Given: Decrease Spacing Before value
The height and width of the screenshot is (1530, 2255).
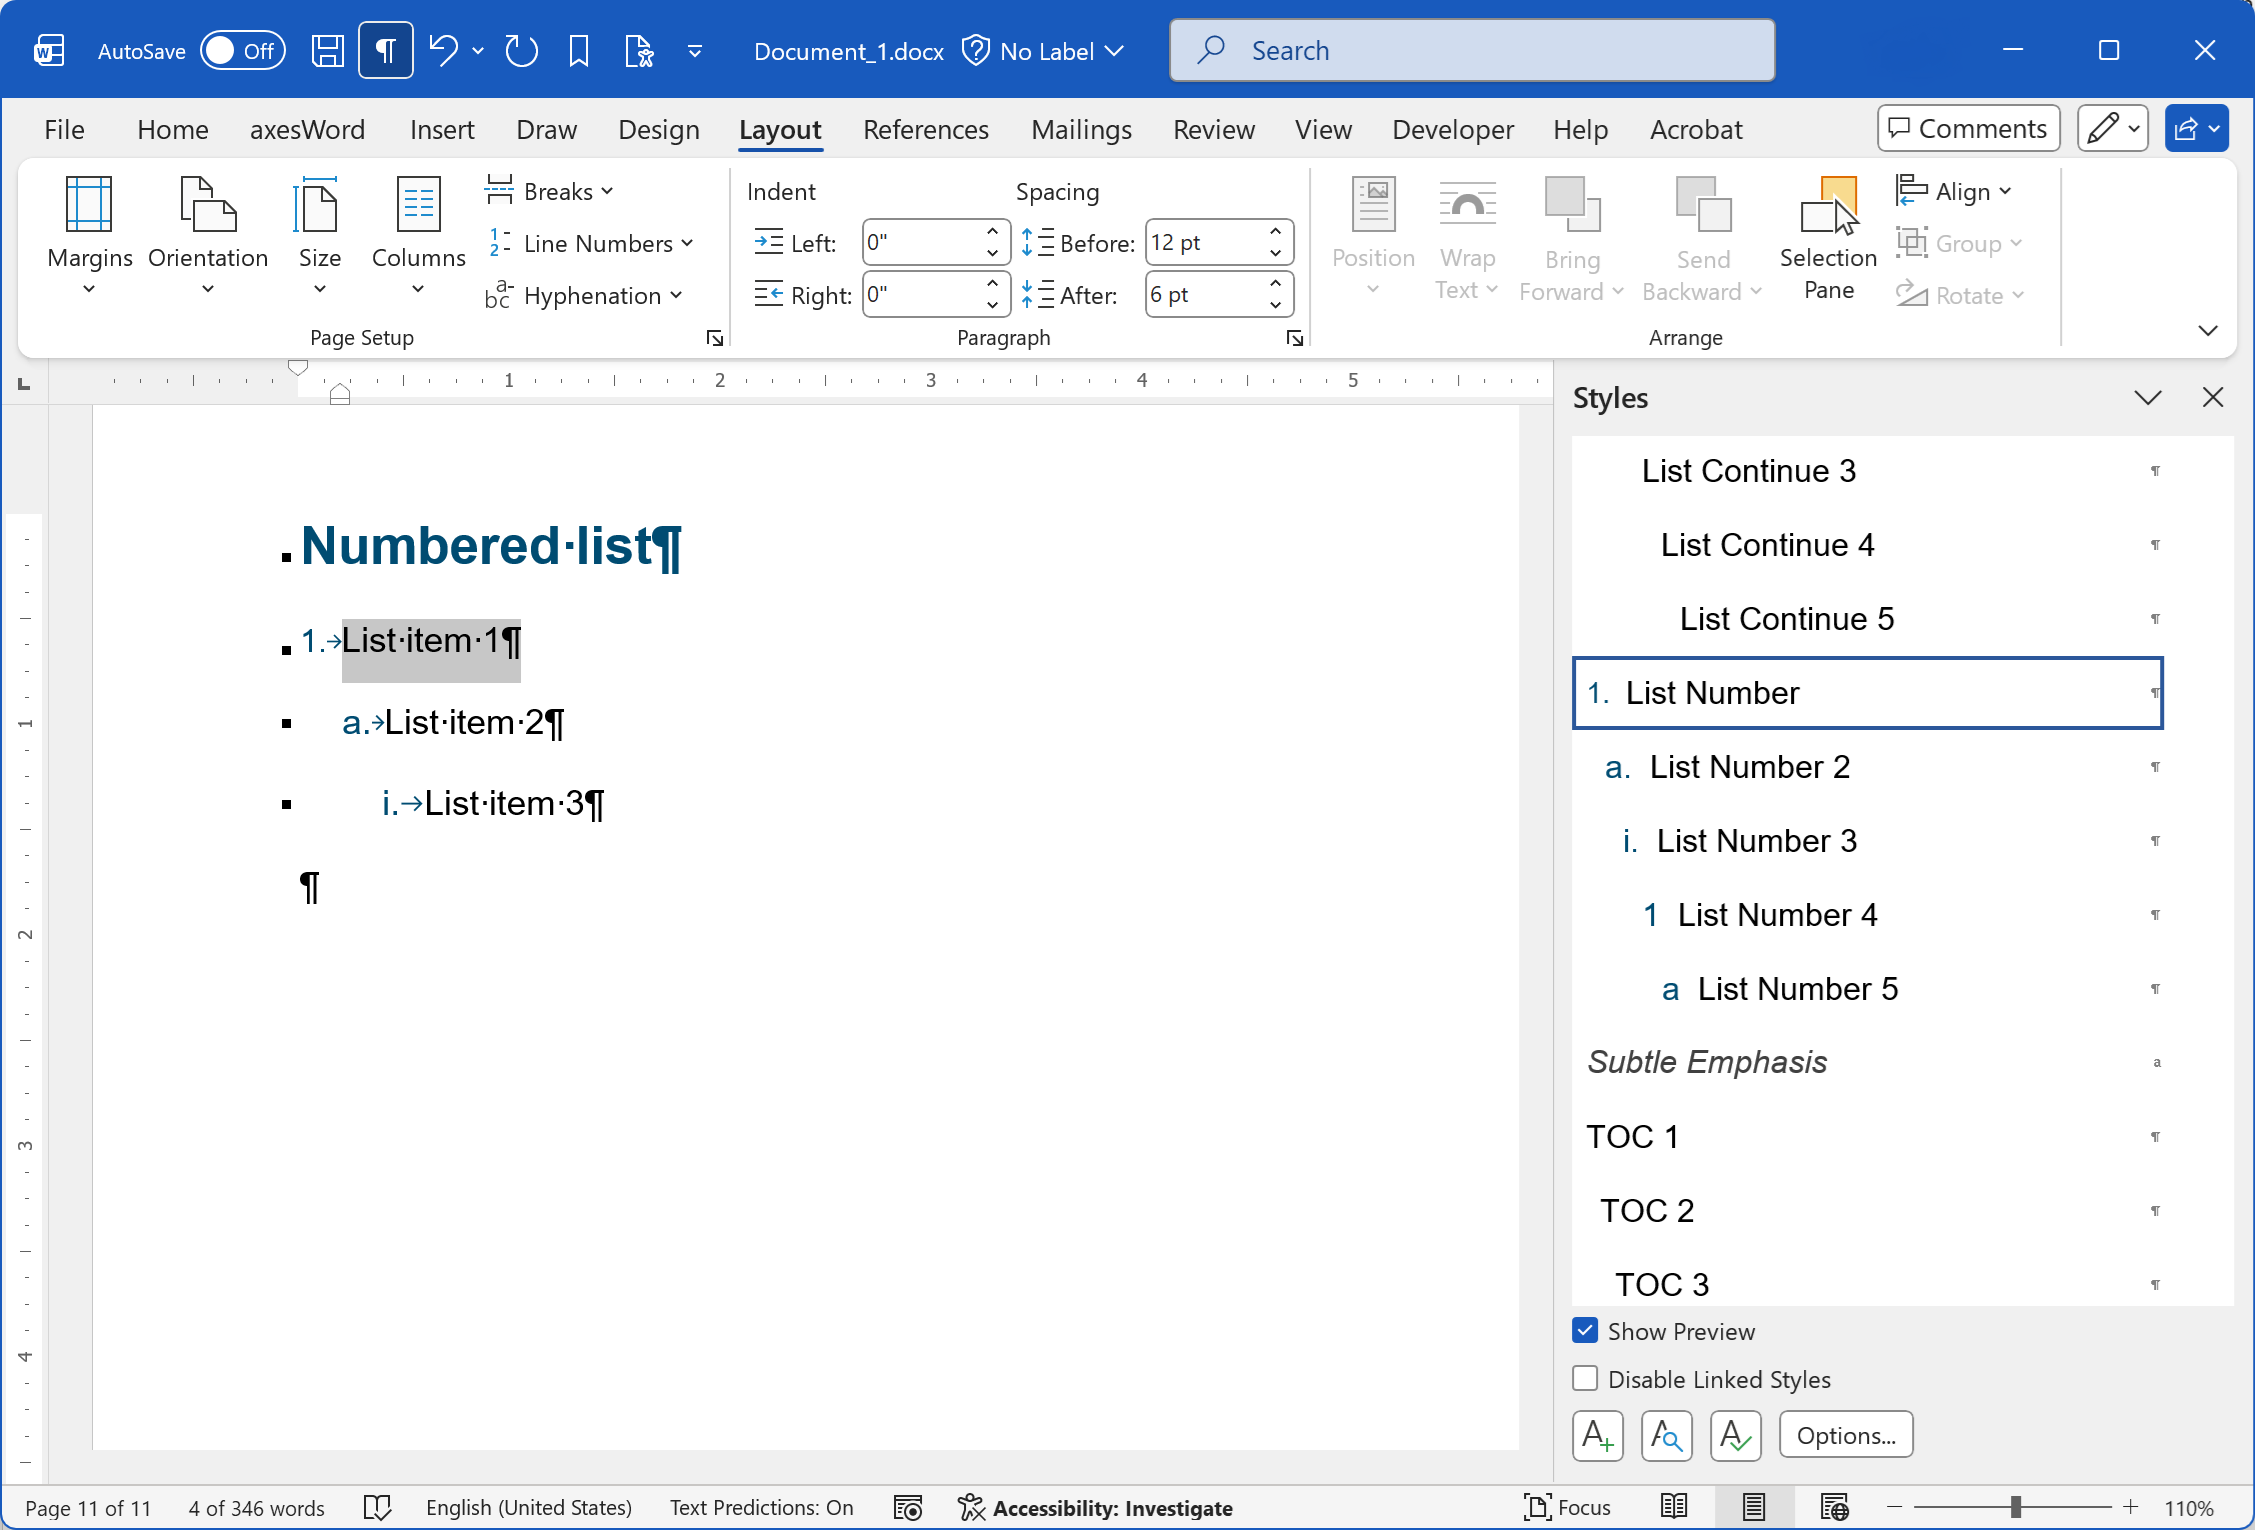Looking at the screenshot, I should click(x=1275, y=254).
